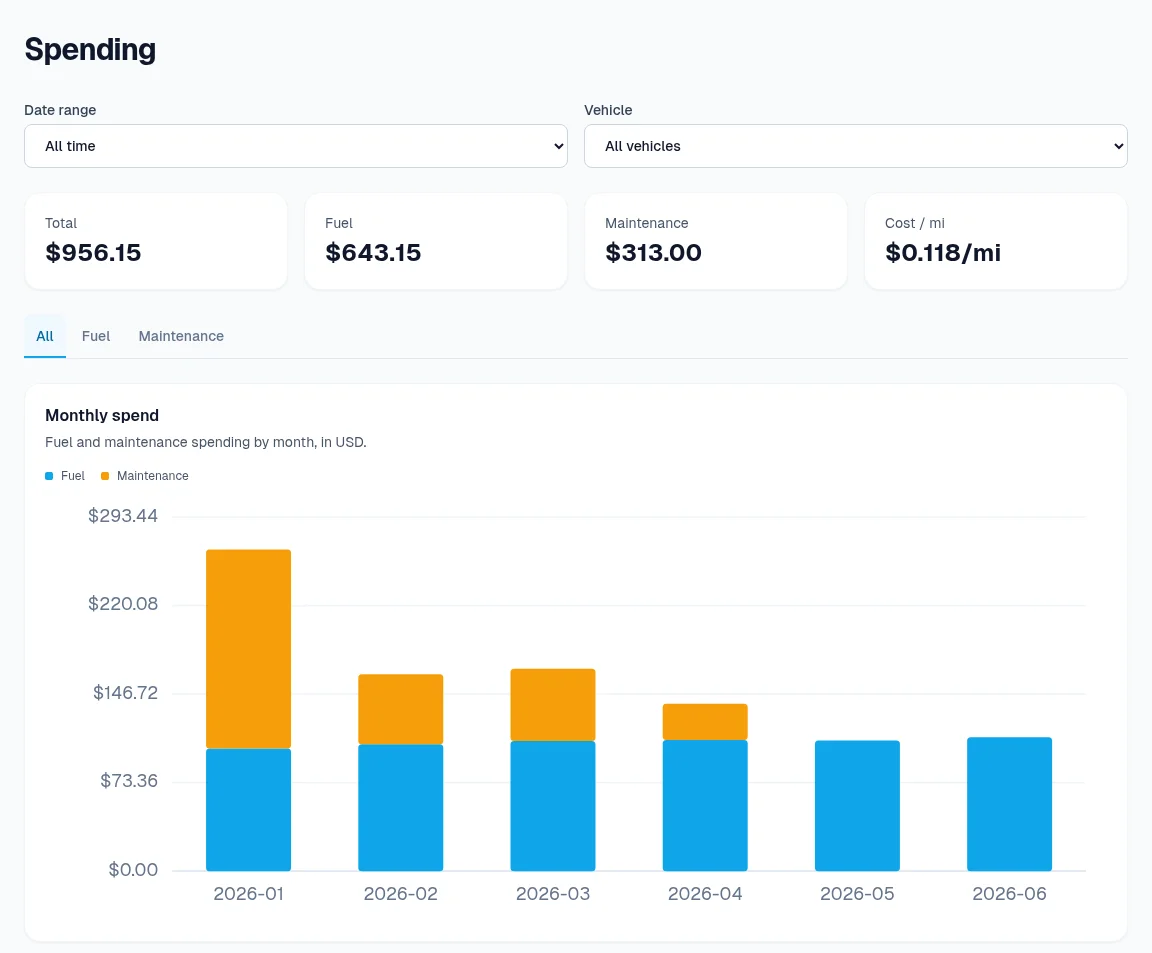Screen dimensions: 1152x953
Task: Click the Maintenance legend orange swatch
Action: [x=105, y=476]
